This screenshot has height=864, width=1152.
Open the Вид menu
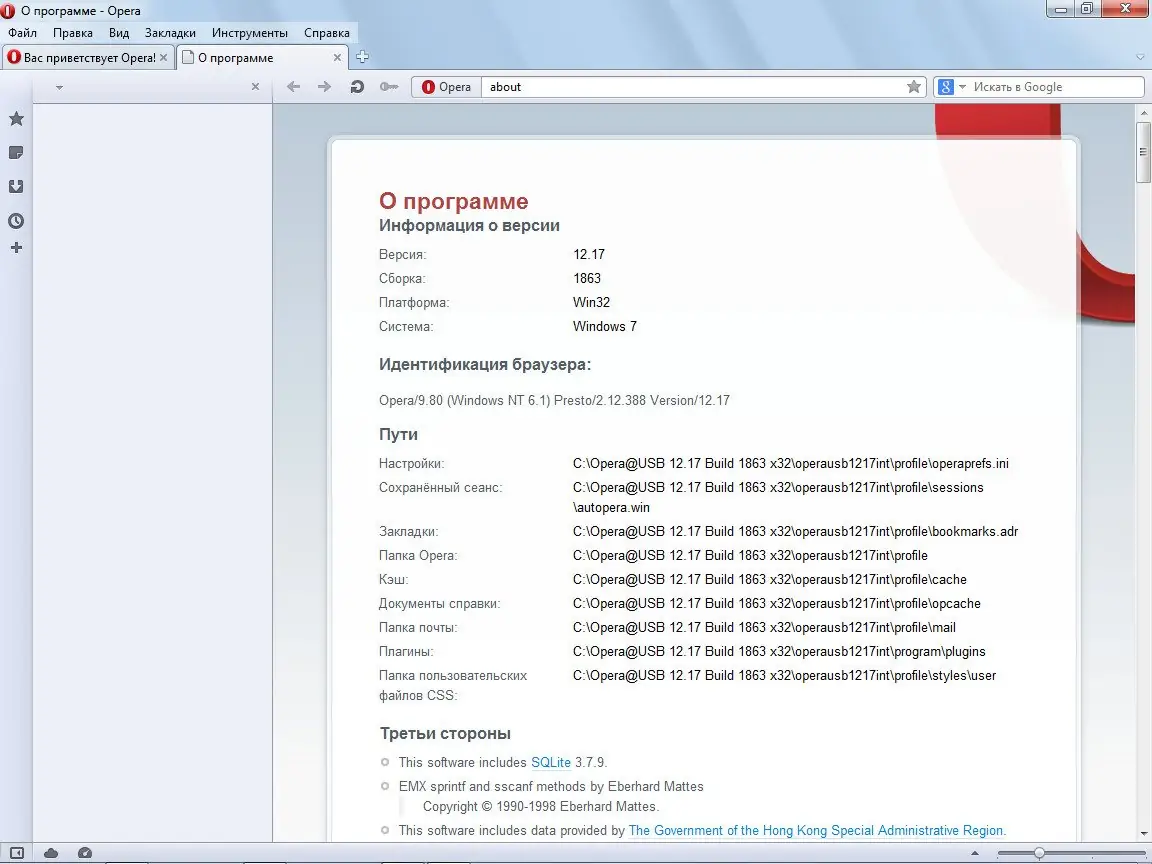click(119, 32)
